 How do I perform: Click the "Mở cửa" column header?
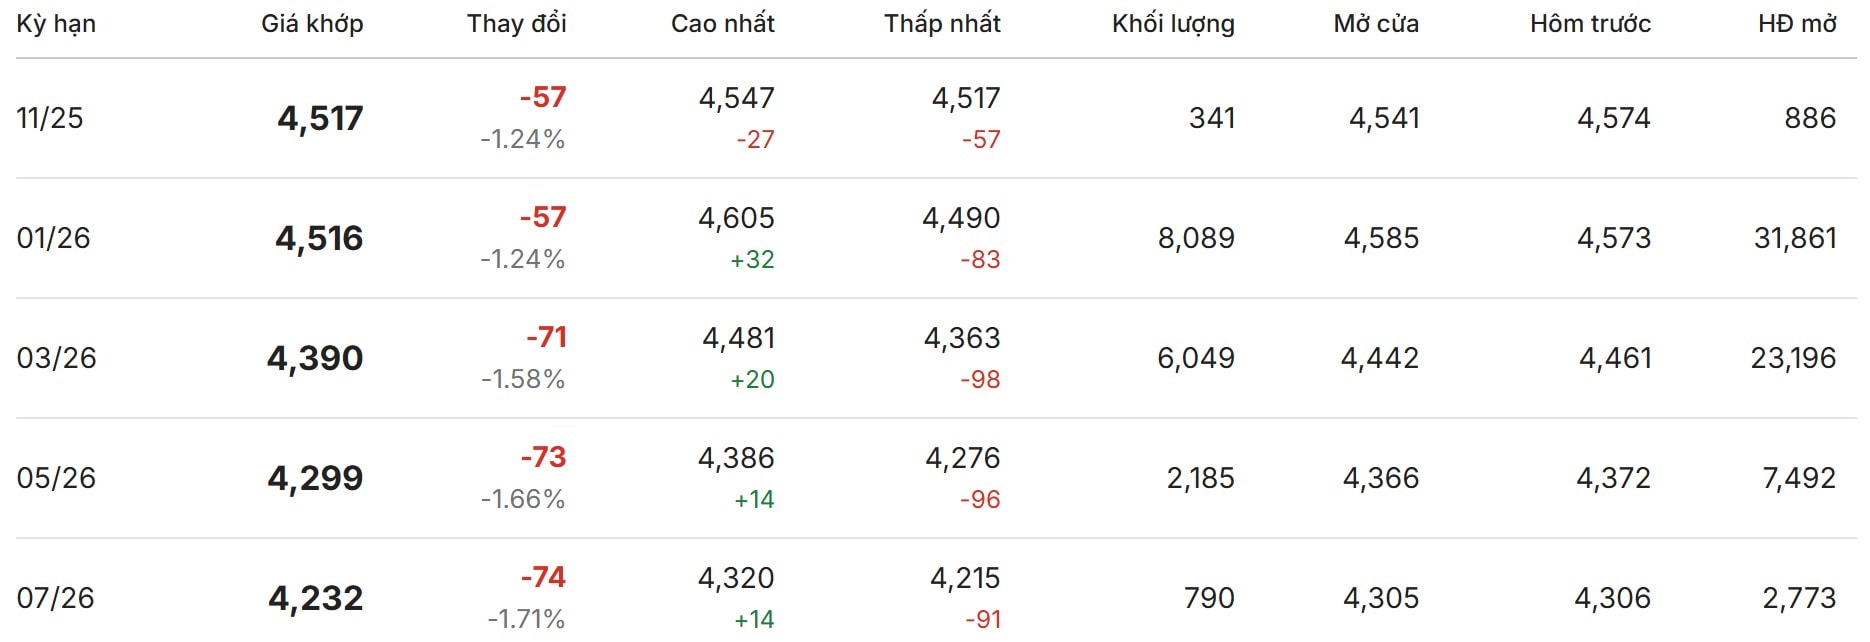[x=1376, y=24]
